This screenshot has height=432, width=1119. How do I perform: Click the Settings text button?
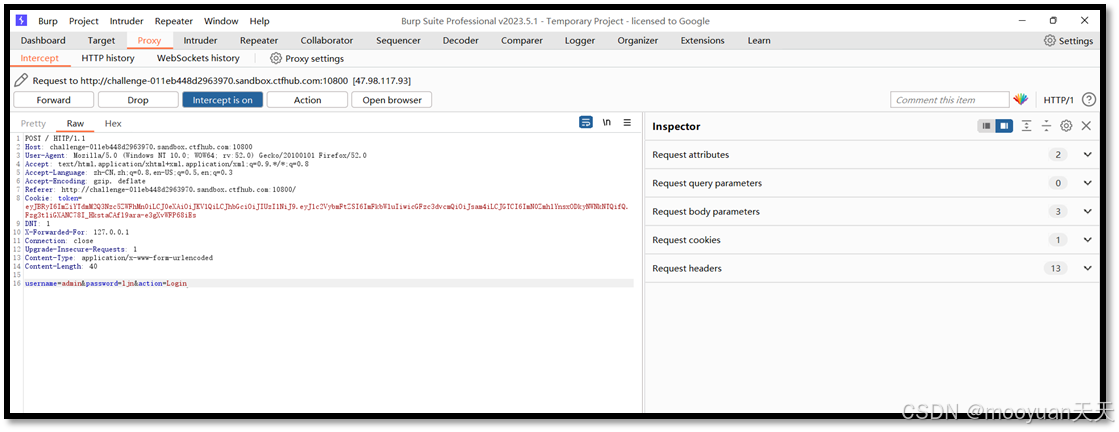(1075, 41)
